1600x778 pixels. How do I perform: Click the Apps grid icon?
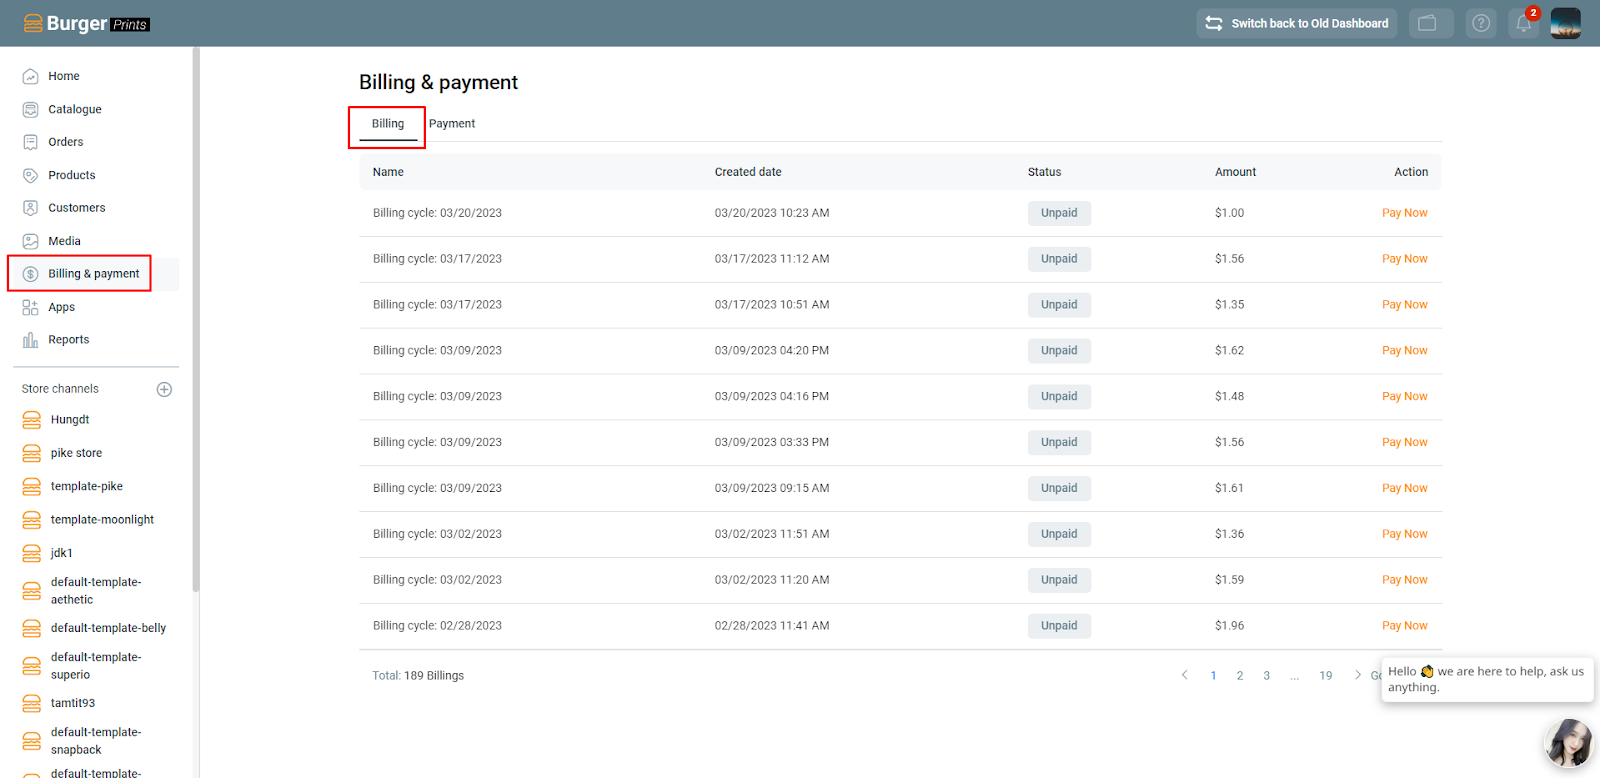point(31,307)
